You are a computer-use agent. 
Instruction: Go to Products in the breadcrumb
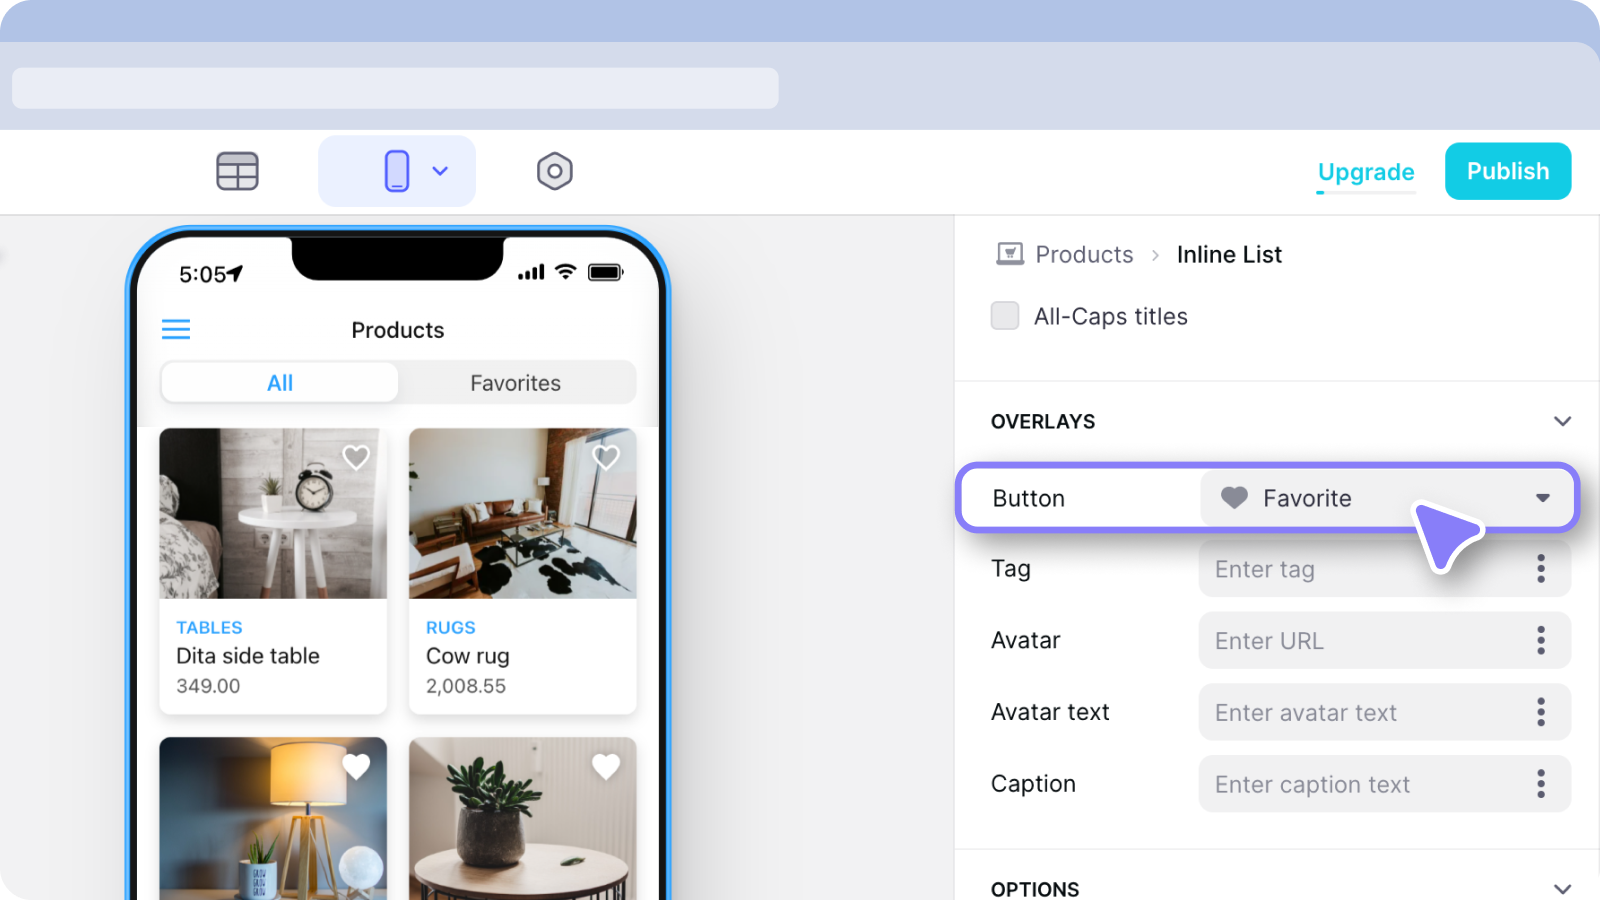[x=1084, y=254]
